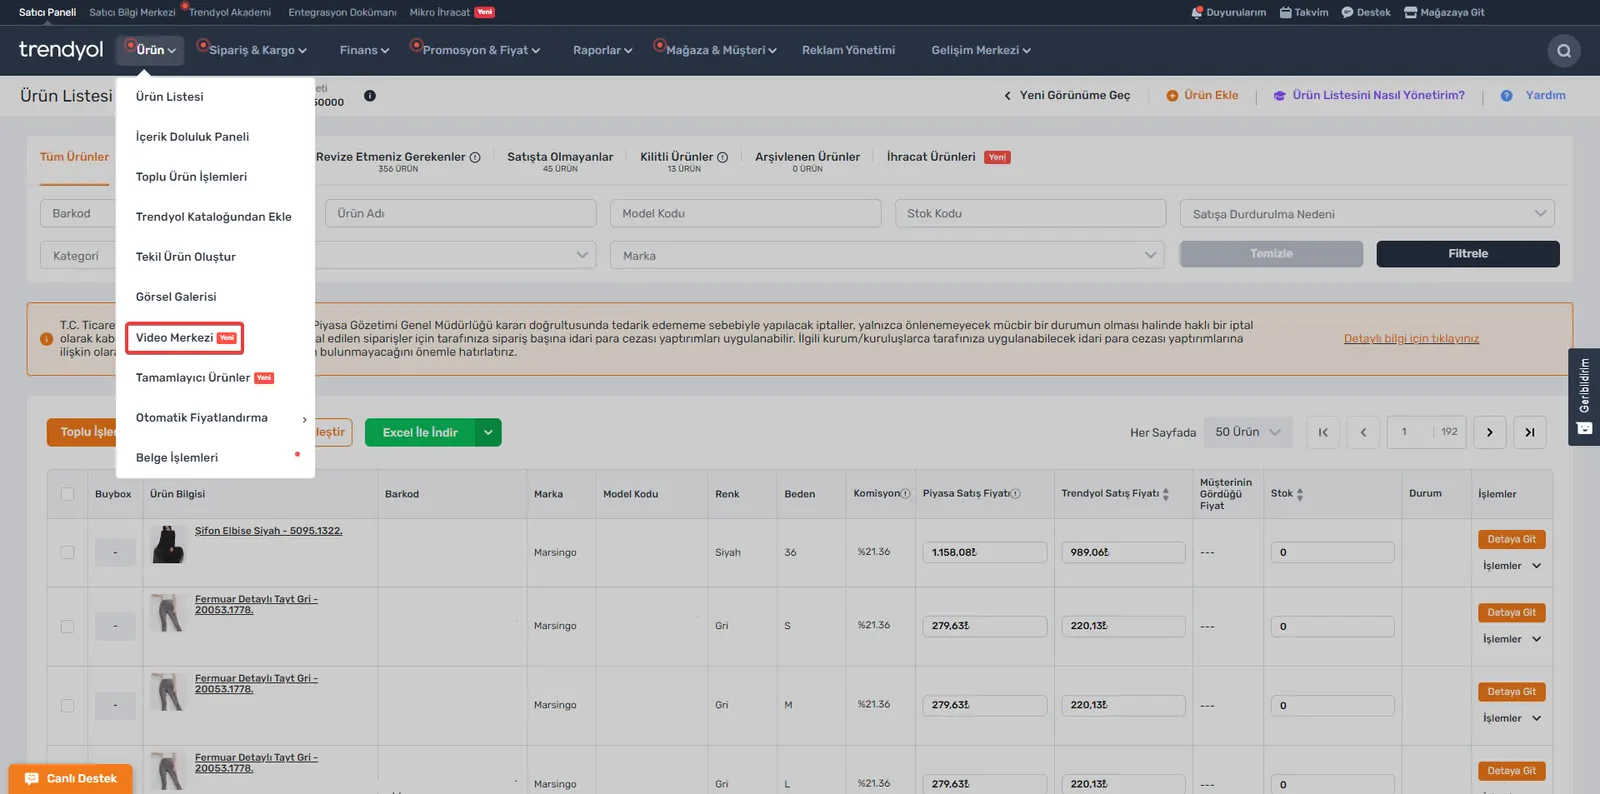Check the Fermuar Detaylı Tayt size M row checkbox
The height and width of the screenshot is (794, 1600).
[67, 705]
